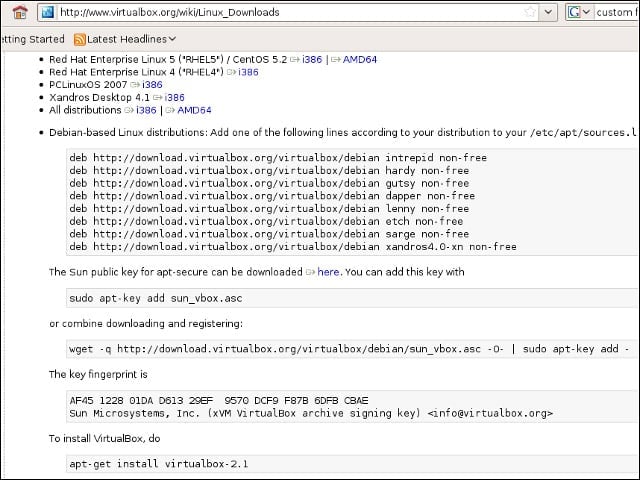Click the deb line for dapper non-free
This screenshot has width=640, height=480.
[x=272, y=196]
